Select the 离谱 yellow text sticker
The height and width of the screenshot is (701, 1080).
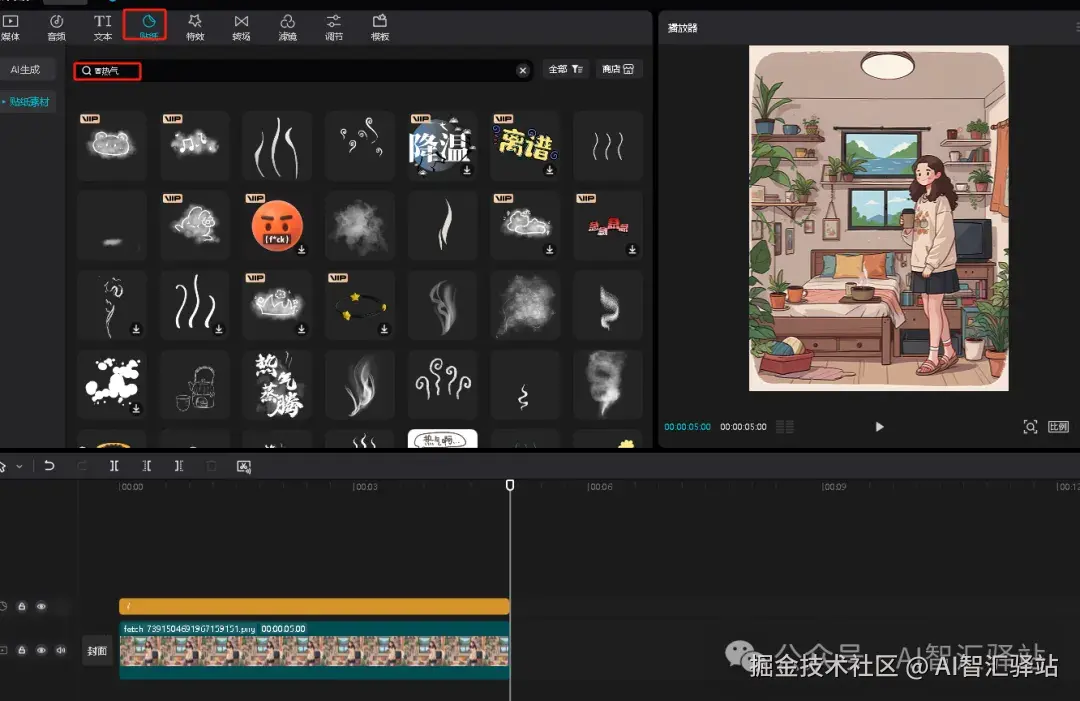click(x=525, y=146)
